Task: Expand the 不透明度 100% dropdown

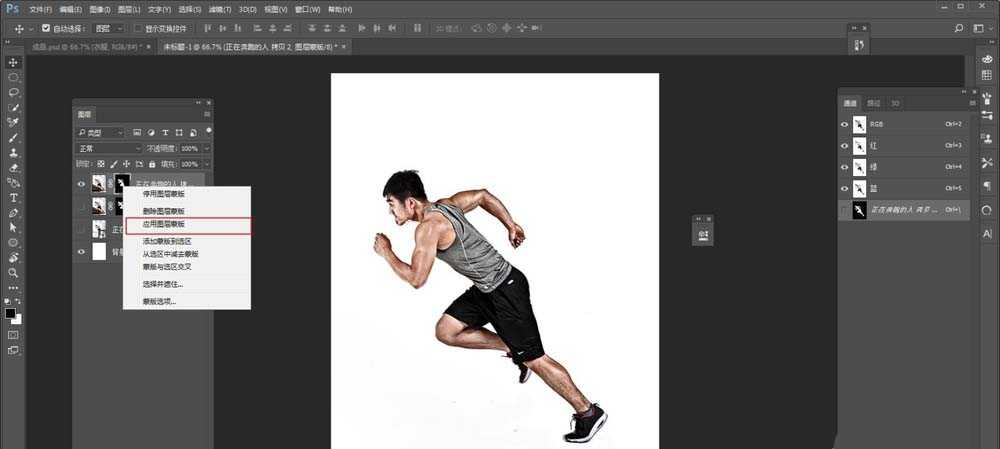Action: (207, 148)
